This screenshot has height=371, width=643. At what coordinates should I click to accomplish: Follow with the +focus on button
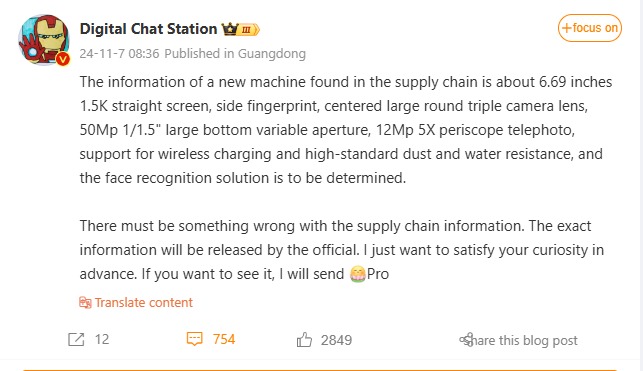pyautogui.click(x=589, y=28)
